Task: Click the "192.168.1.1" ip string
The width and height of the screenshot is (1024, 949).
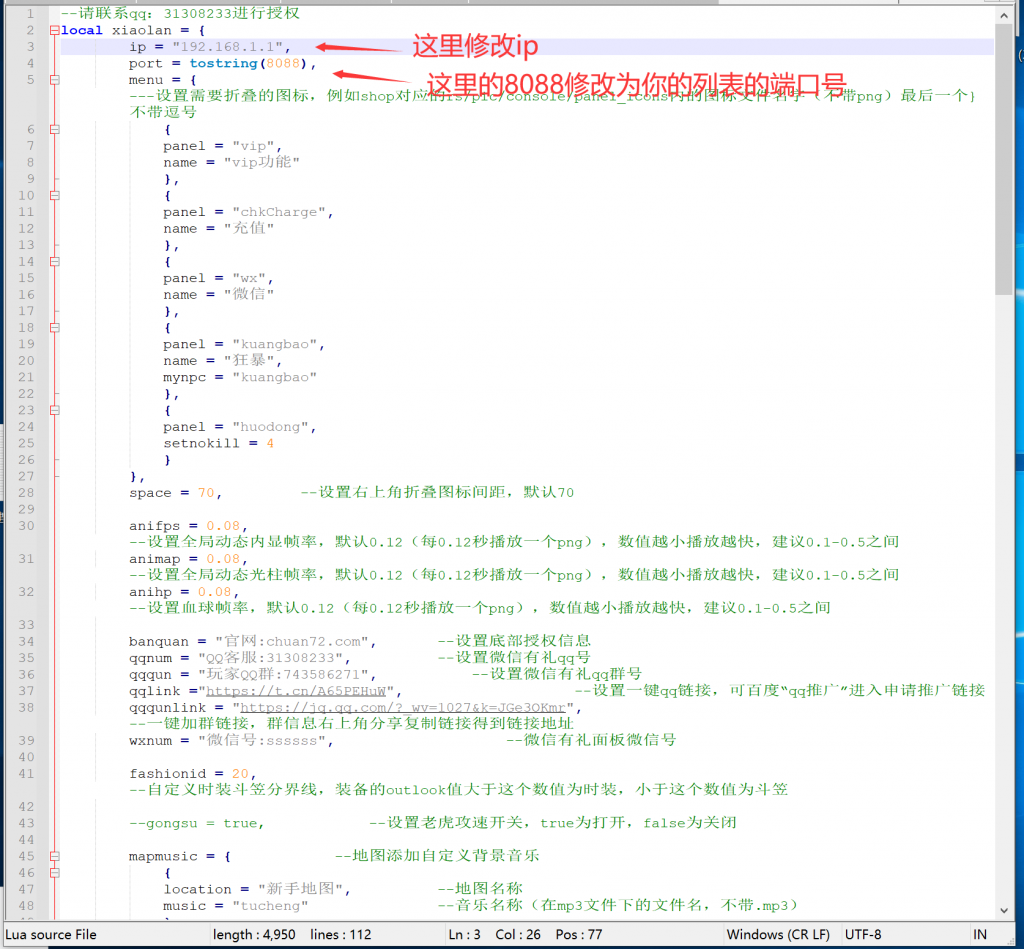Action: tap(227, 47)
